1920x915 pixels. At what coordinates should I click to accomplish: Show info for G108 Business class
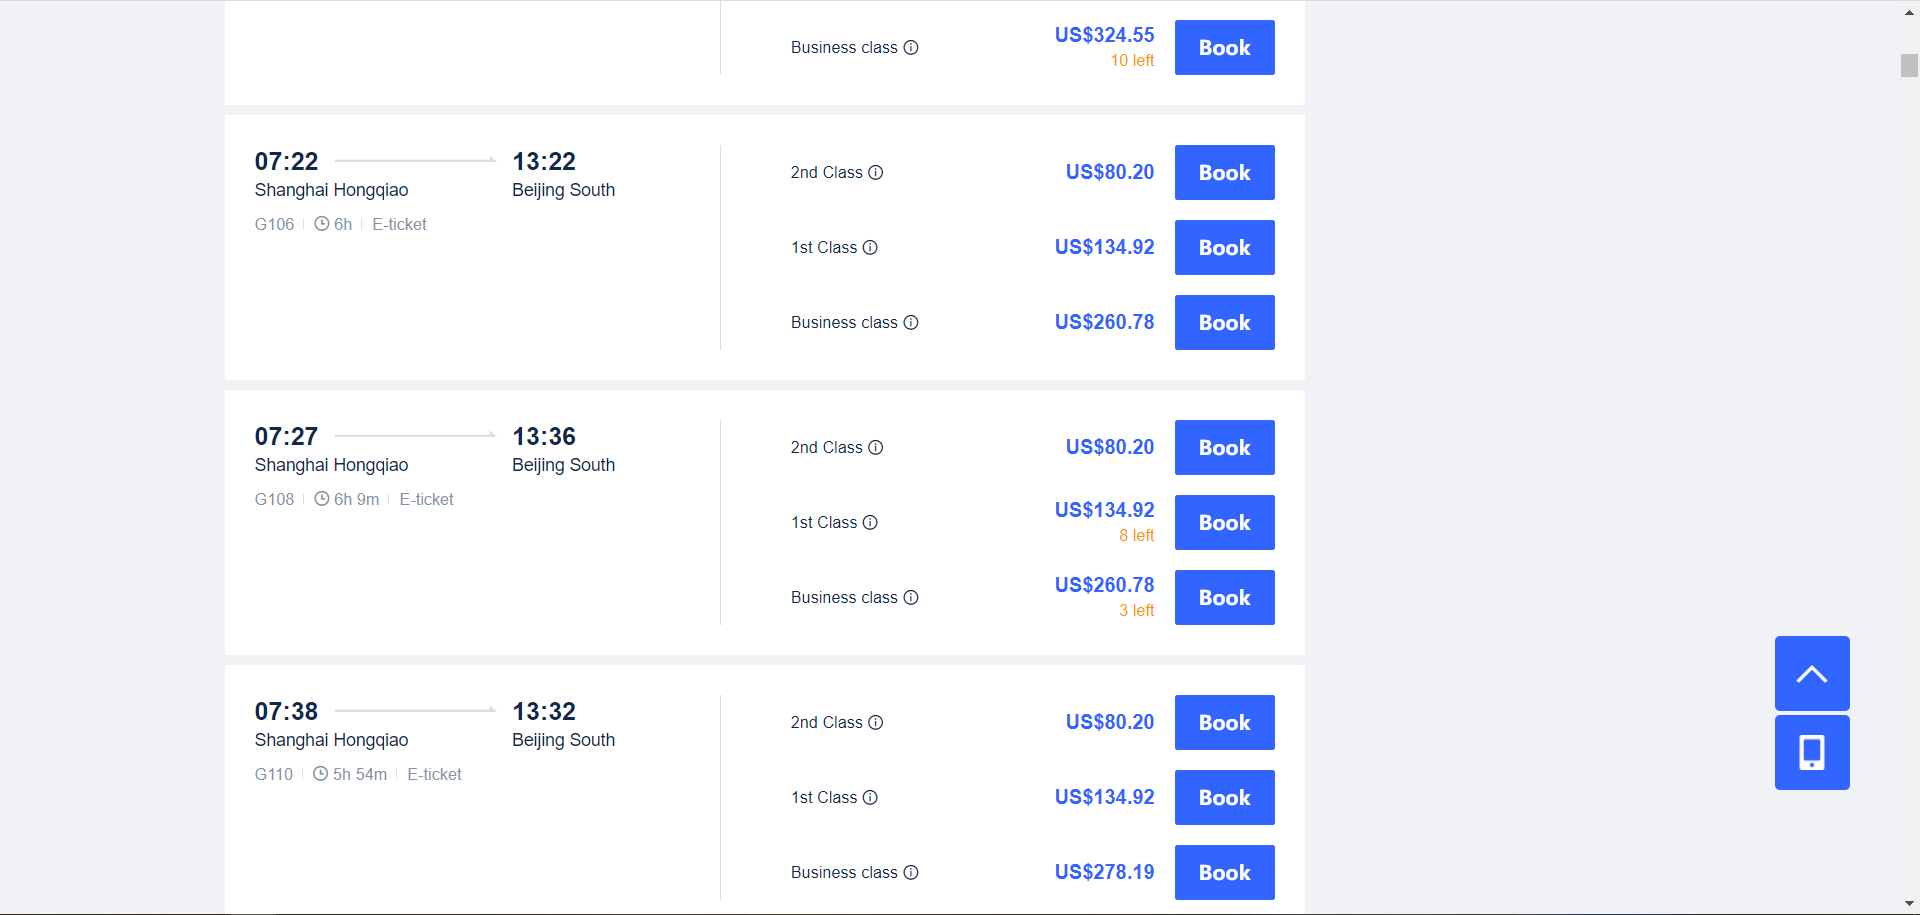point(911,597)
